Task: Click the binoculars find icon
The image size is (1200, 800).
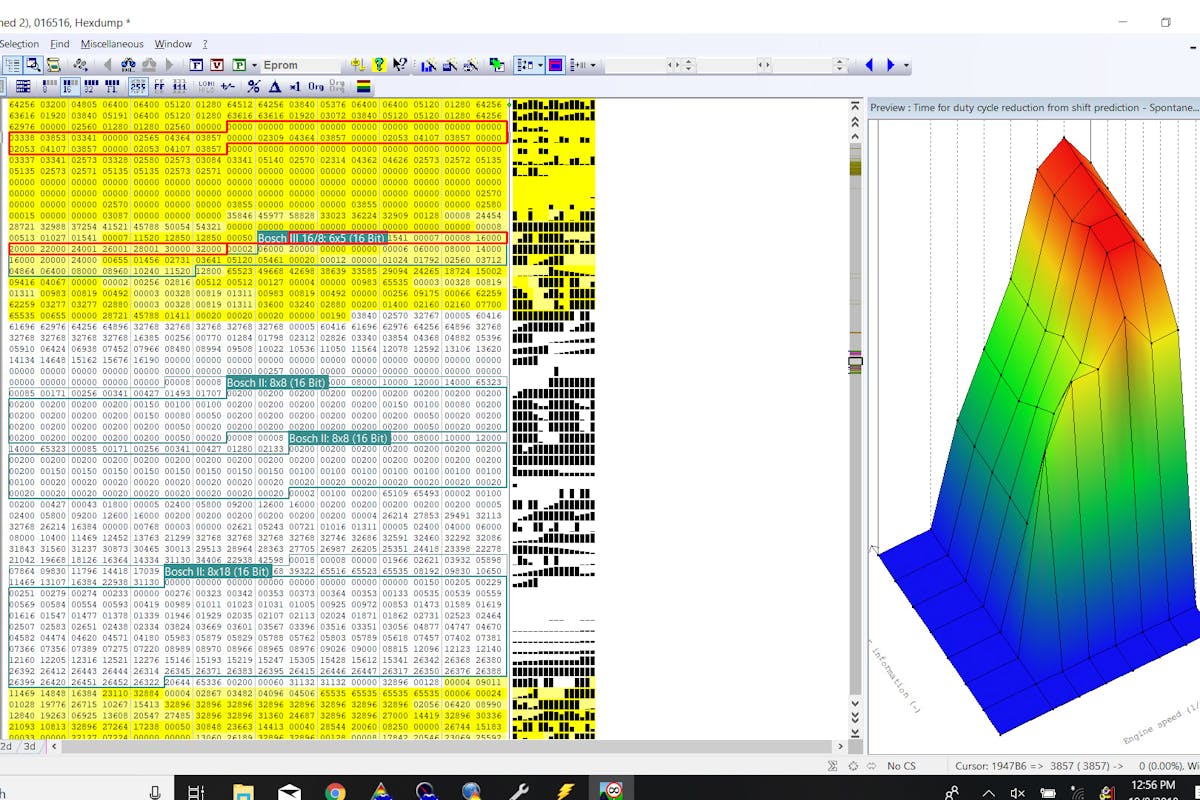Action: coord(126,65)
